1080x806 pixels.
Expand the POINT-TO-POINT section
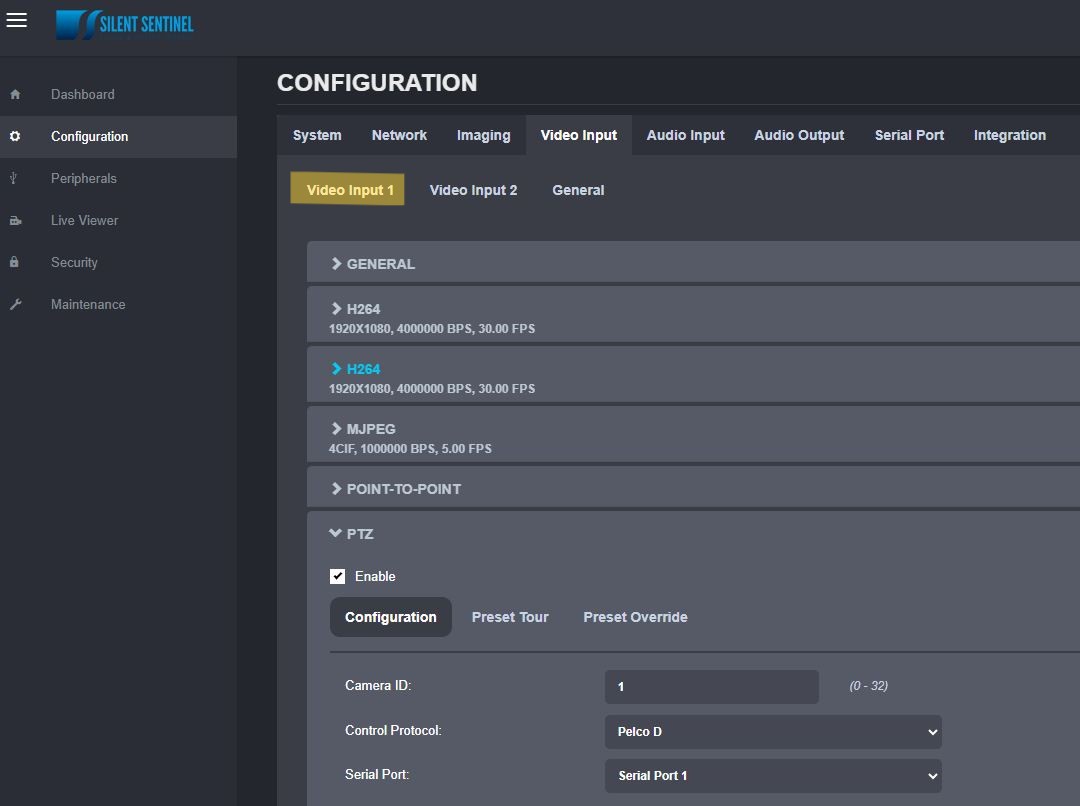(693, 488)
